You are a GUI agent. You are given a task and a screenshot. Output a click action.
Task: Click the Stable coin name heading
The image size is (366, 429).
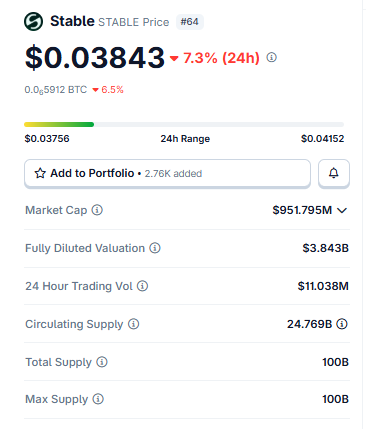72,21
